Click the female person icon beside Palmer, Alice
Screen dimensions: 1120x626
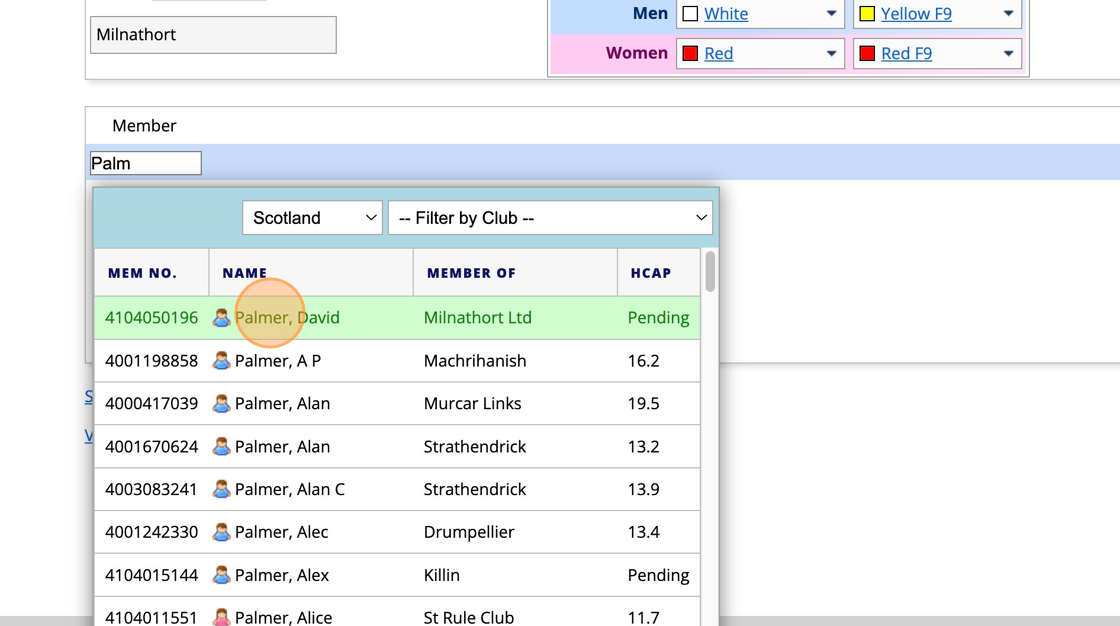(x=221, y=617)
